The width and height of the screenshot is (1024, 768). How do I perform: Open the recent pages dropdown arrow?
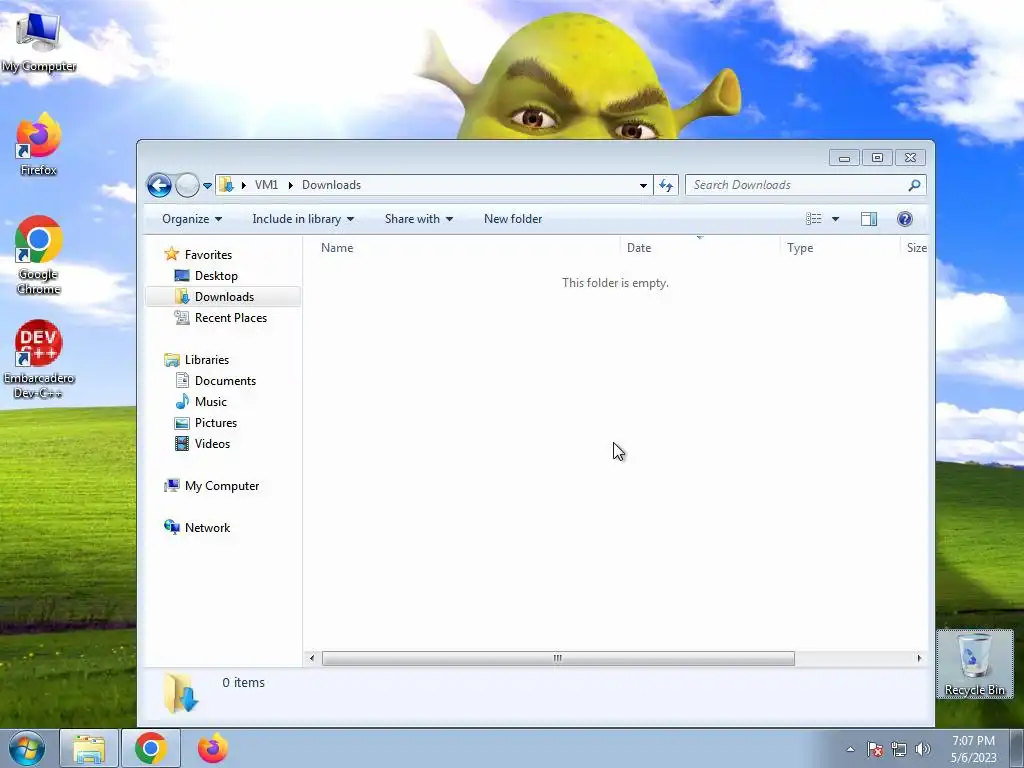pos(207,185)
